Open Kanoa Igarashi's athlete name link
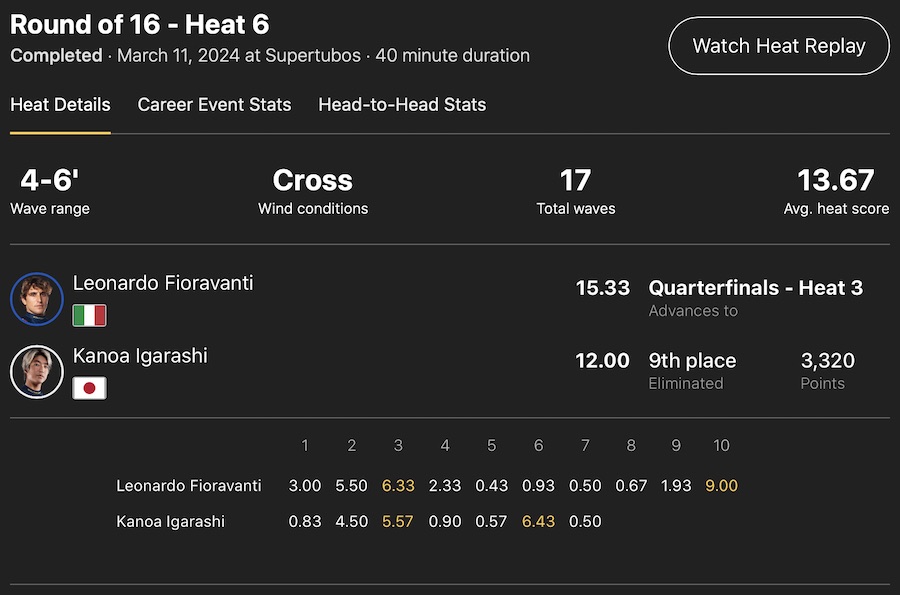The image size is (900, 595). coord(140,356)
